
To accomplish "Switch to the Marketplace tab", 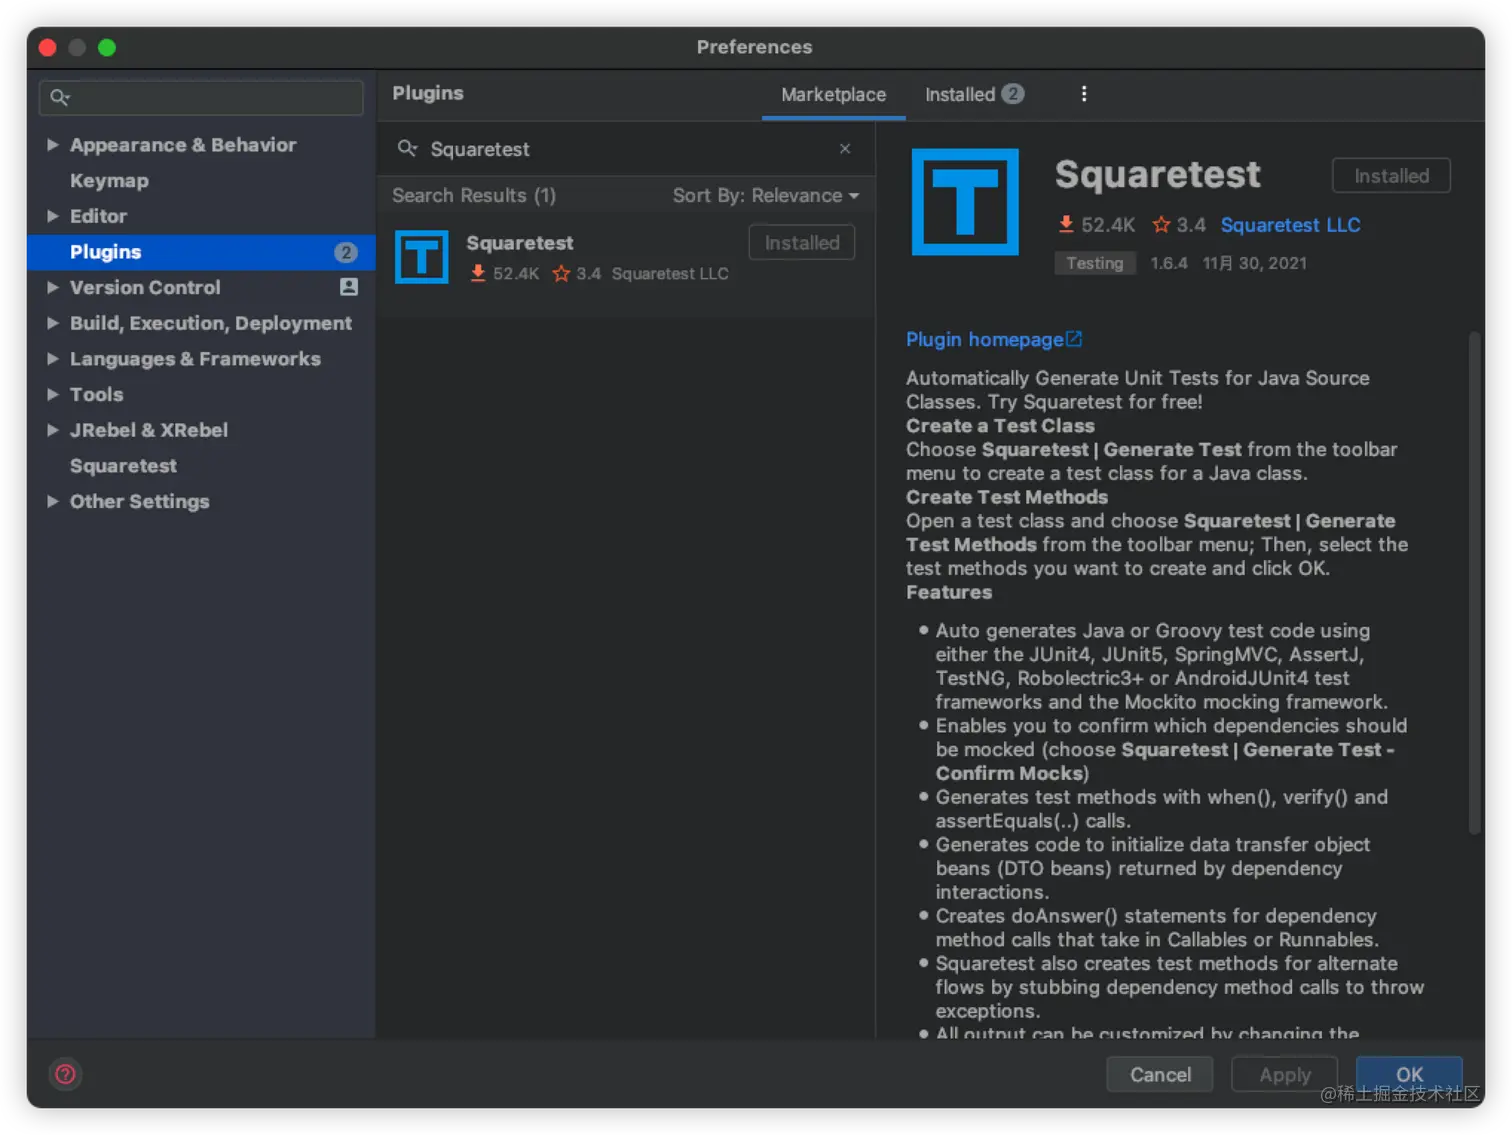I will [833, 94].
